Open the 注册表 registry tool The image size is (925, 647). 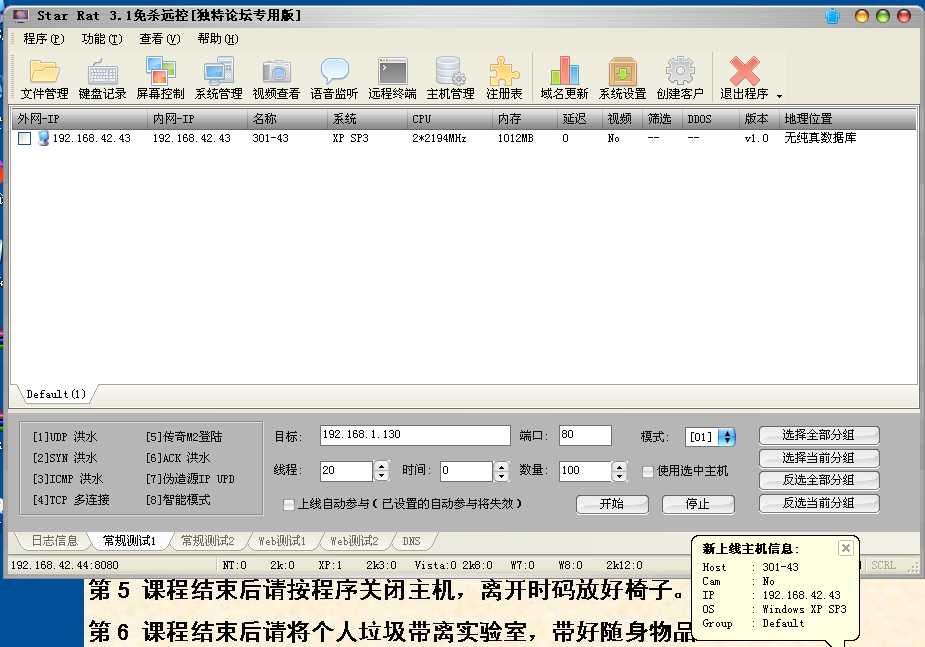(x=504, y=78)
